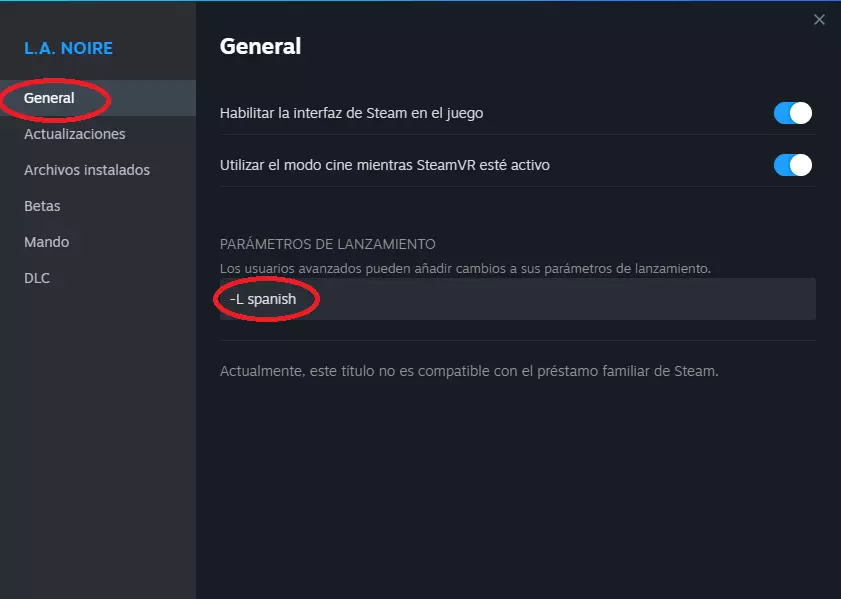Click blank area below family sharing note
The image size is (841, 599).
coord(517,480)
